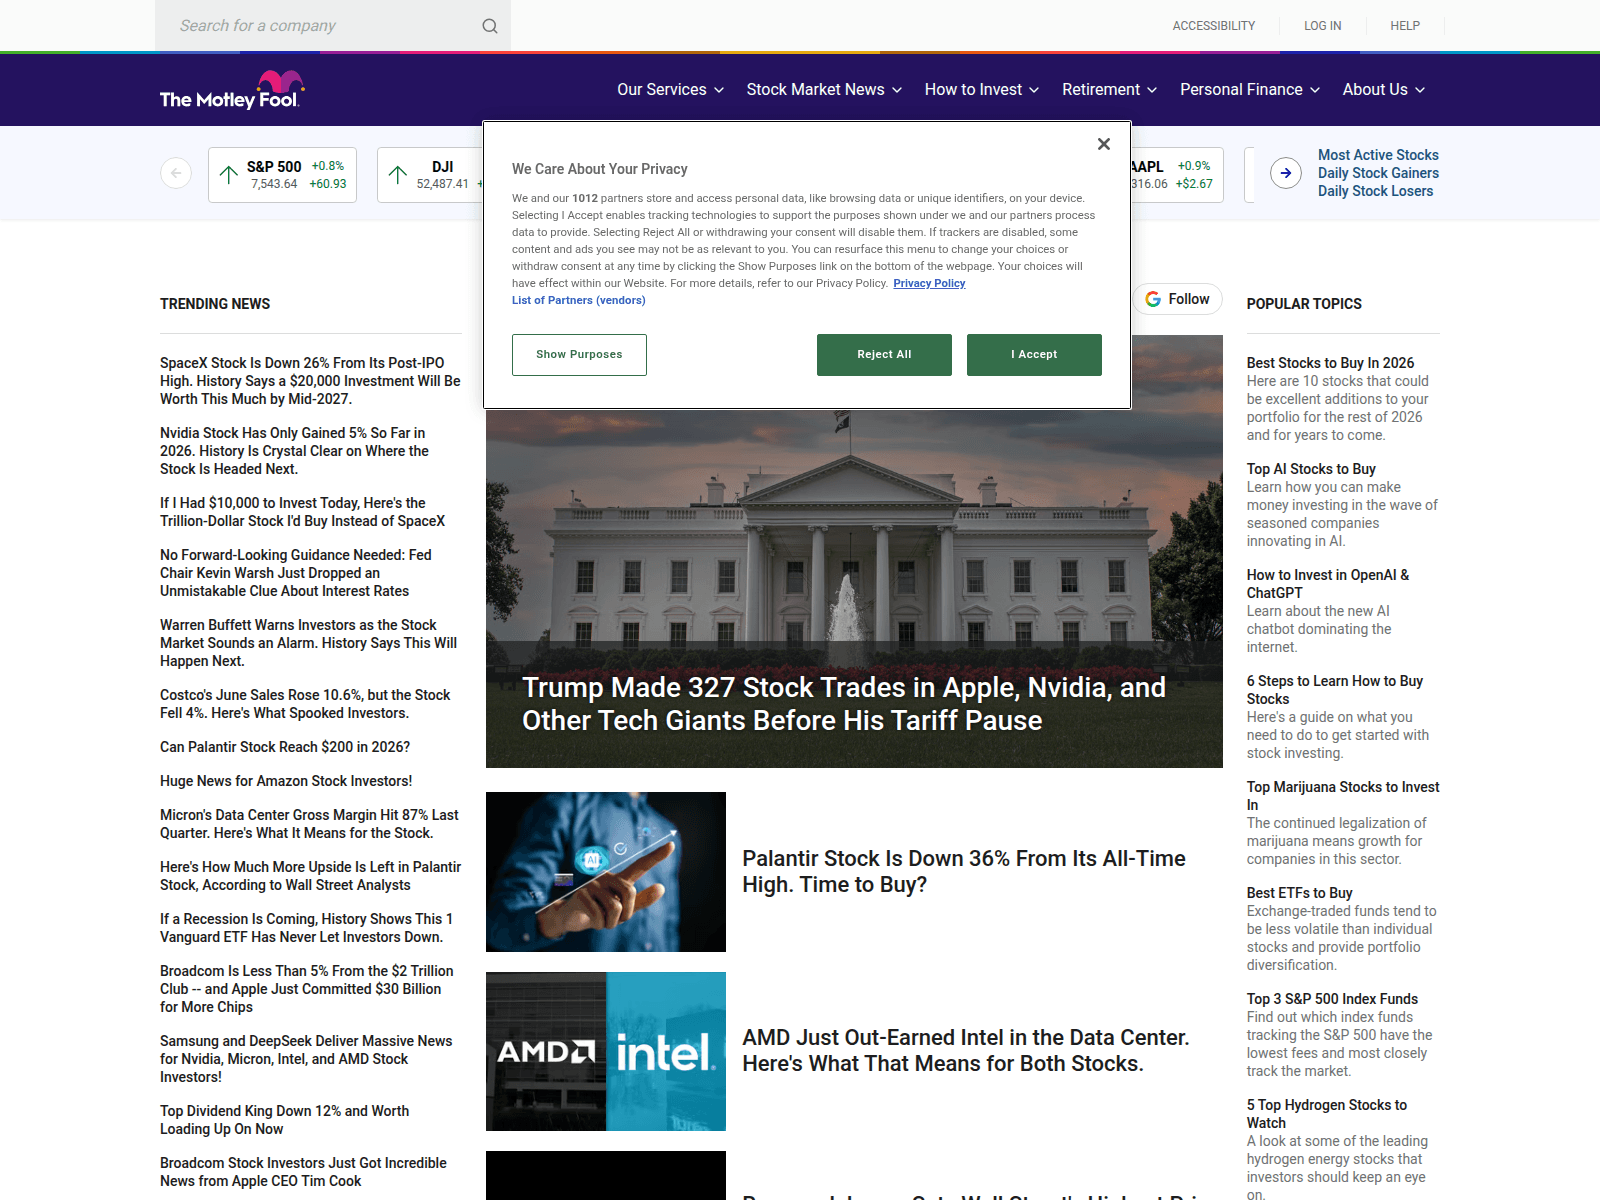
Task: Open The Motley Fool logo home link
Action: point(232,90)
